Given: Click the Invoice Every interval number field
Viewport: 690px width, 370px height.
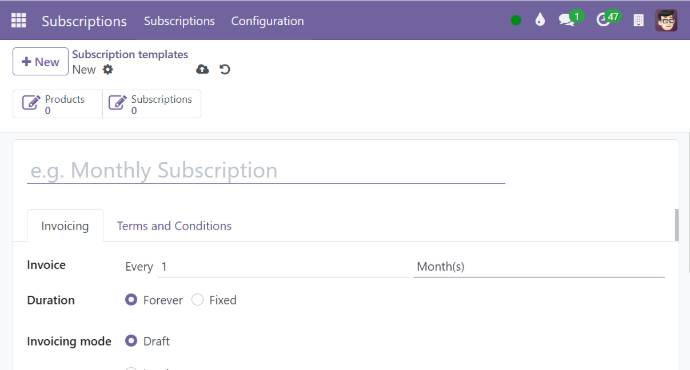Looking at the screenshot, I should point(283,267).
